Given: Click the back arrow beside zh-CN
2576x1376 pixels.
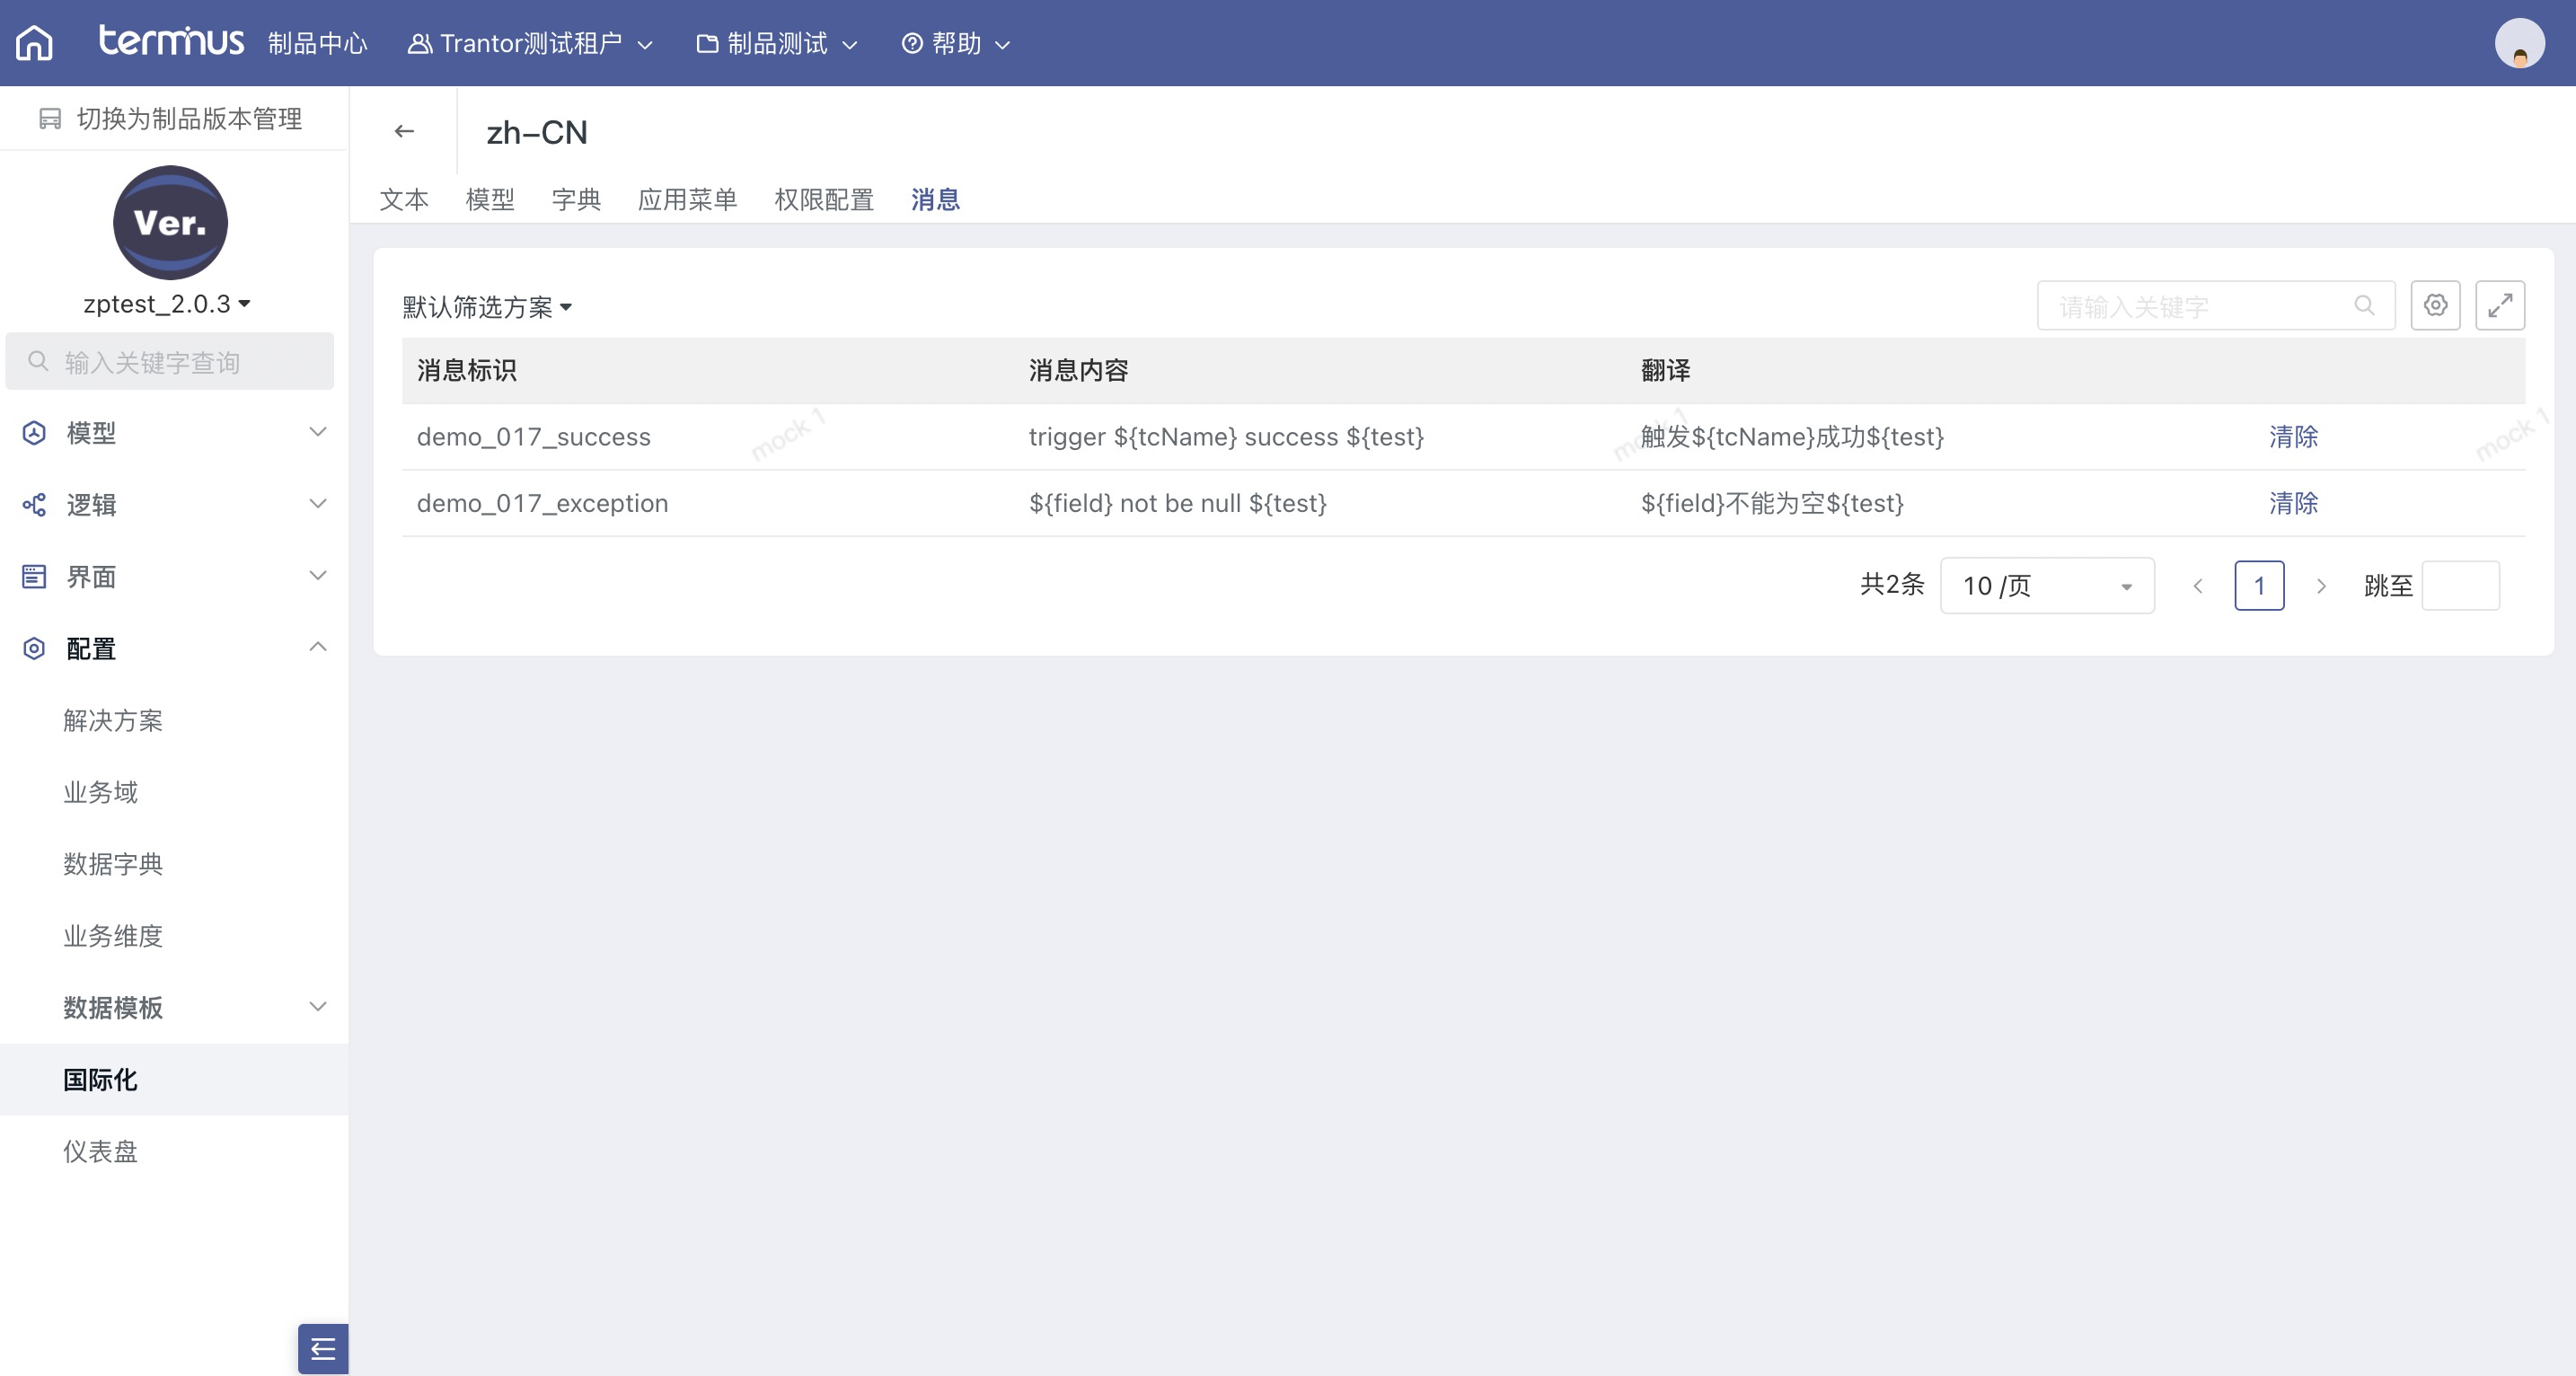Looking at the screenshot, I should click(404, 131).
